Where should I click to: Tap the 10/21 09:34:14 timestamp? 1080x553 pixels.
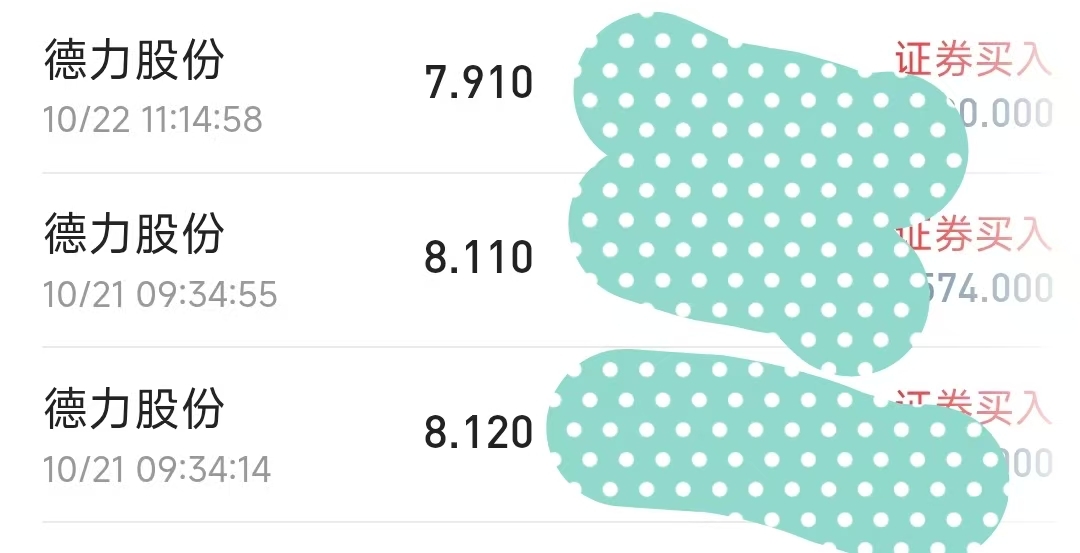pyautogui.click(x=157, y=469)
